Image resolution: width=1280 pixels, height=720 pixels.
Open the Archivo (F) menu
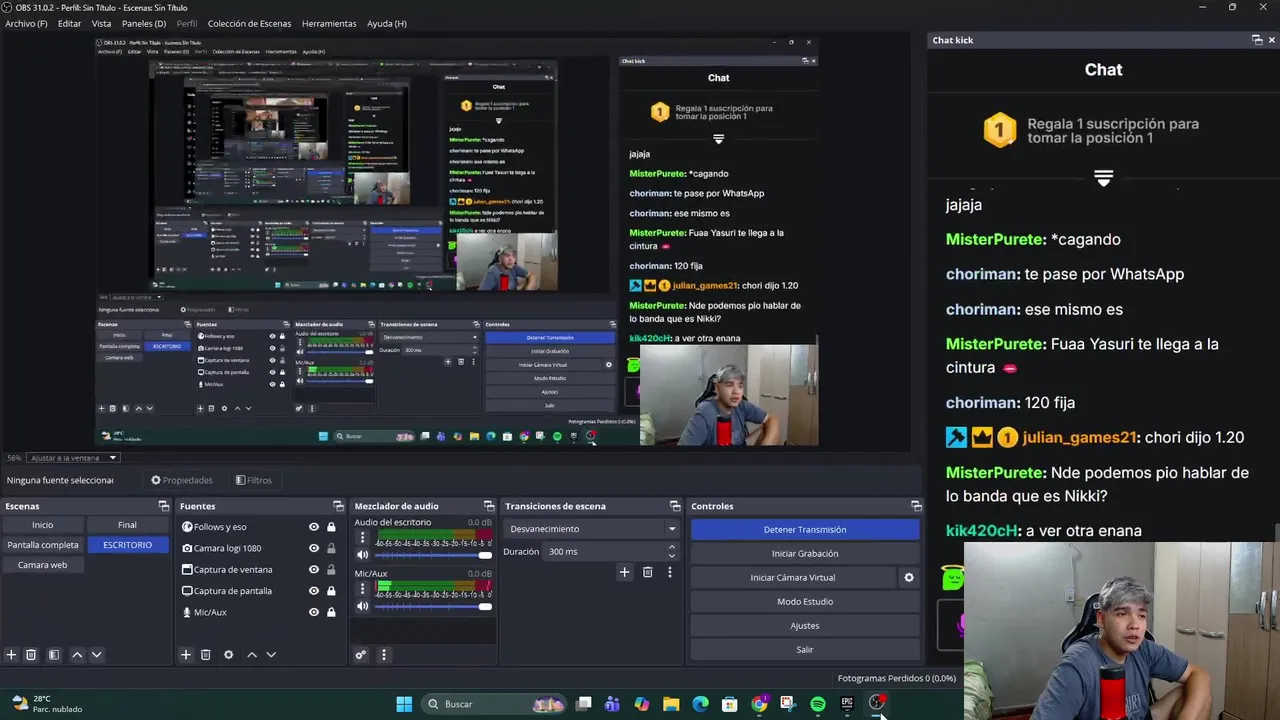pyautogui.click(x=26, y=23)
